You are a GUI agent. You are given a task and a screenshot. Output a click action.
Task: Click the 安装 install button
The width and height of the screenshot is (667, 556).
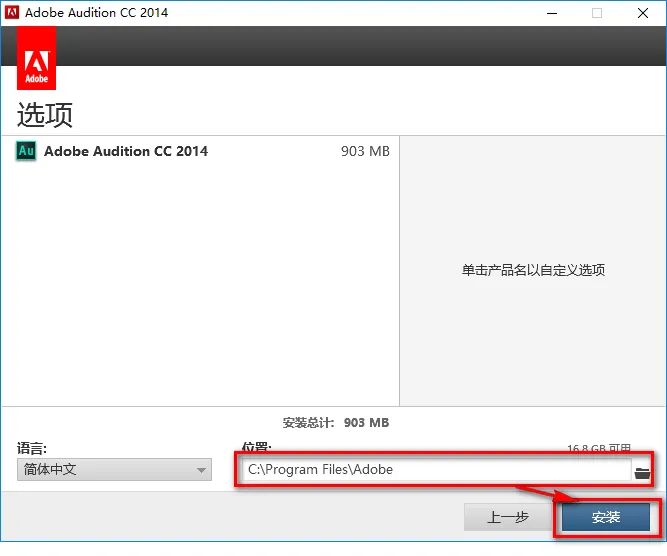click(606, 517)
